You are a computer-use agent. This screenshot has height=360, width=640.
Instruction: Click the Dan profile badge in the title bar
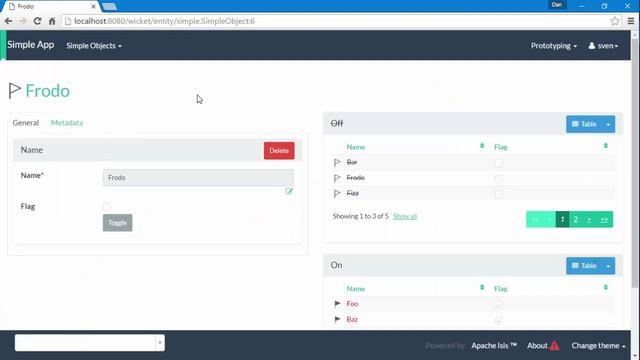(x=557, y=5)
